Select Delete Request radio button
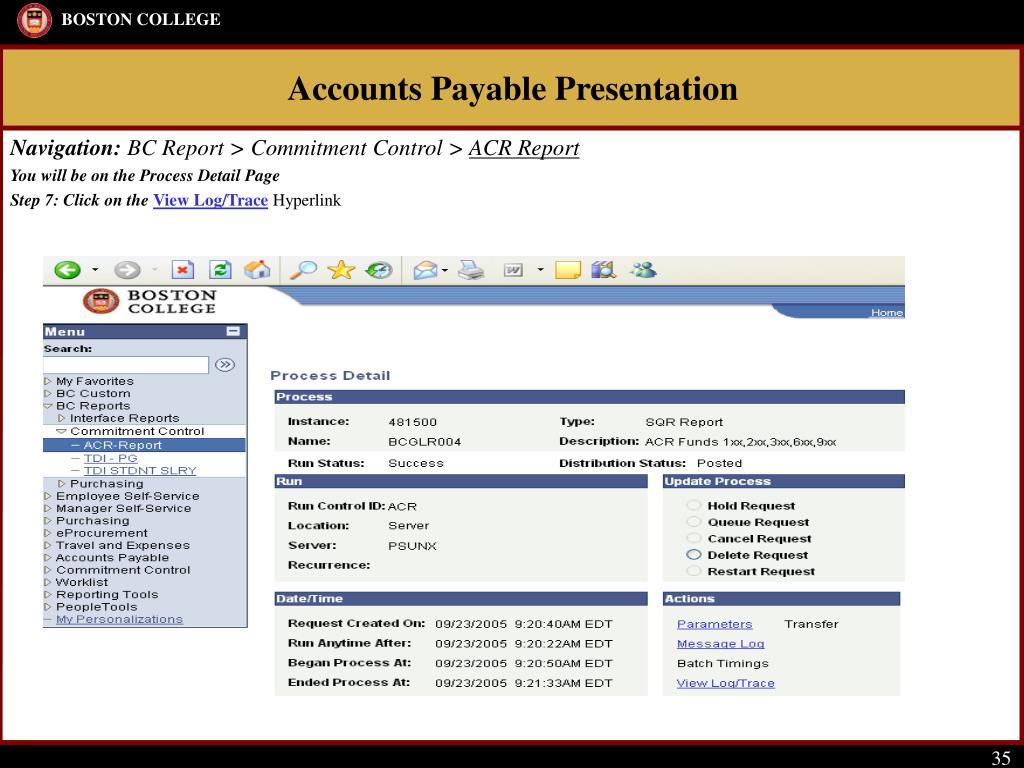The image size is (1024, 768). tap(694, 554)
